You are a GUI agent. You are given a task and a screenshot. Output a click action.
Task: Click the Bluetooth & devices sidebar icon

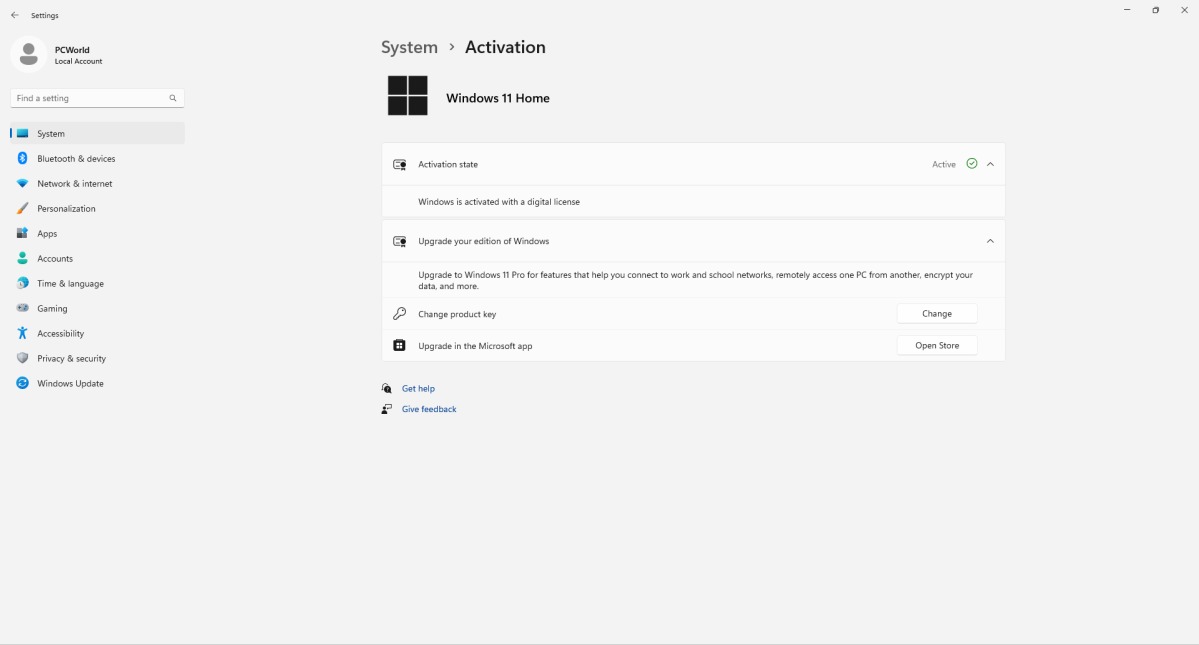point(22,159)
